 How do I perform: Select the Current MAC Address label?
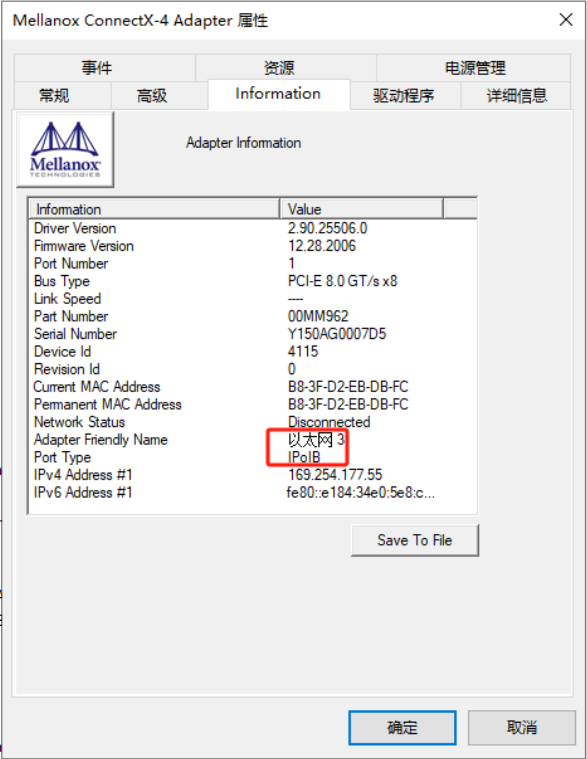pyautogui.click(x=97, y=387)
